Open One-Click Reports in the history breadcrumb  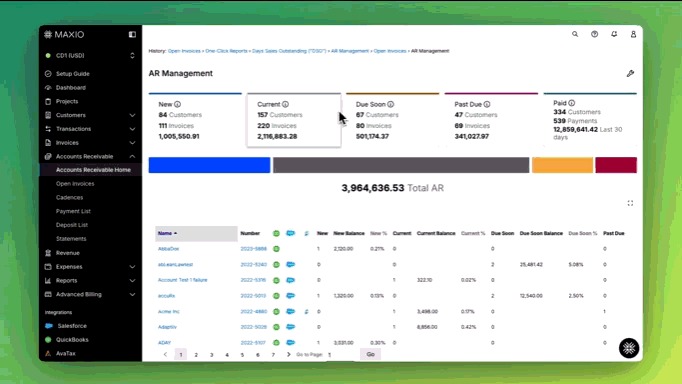point(226,51)
